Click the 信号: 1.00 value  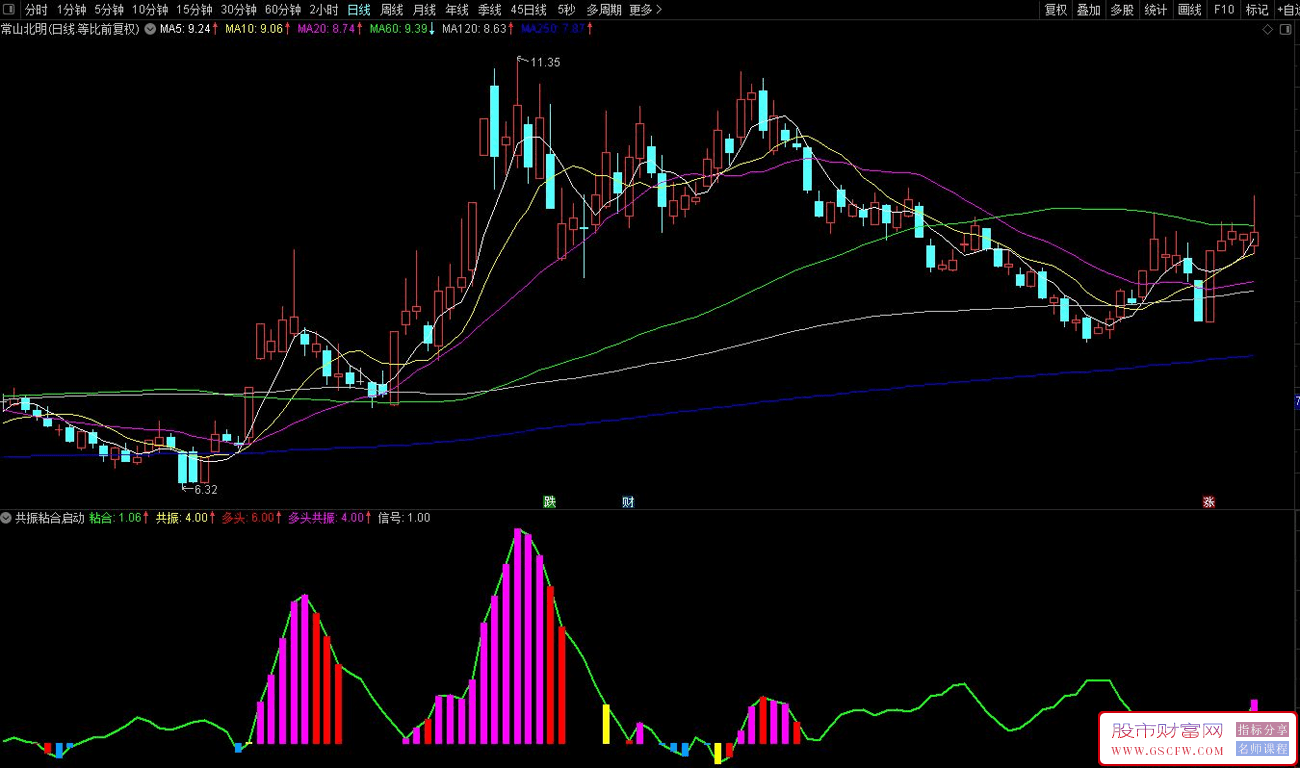405,518
